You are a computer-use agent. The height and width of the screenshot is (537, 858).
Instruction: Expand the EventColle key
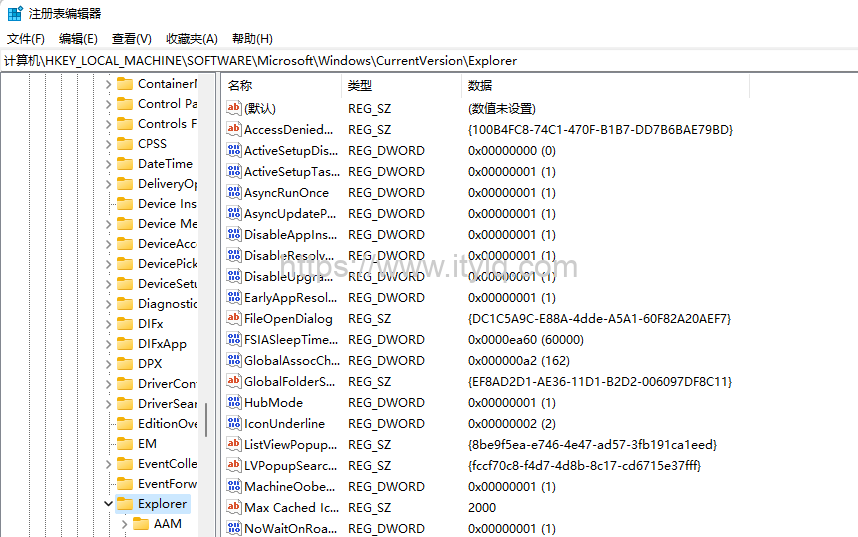[x=108, y=464]
